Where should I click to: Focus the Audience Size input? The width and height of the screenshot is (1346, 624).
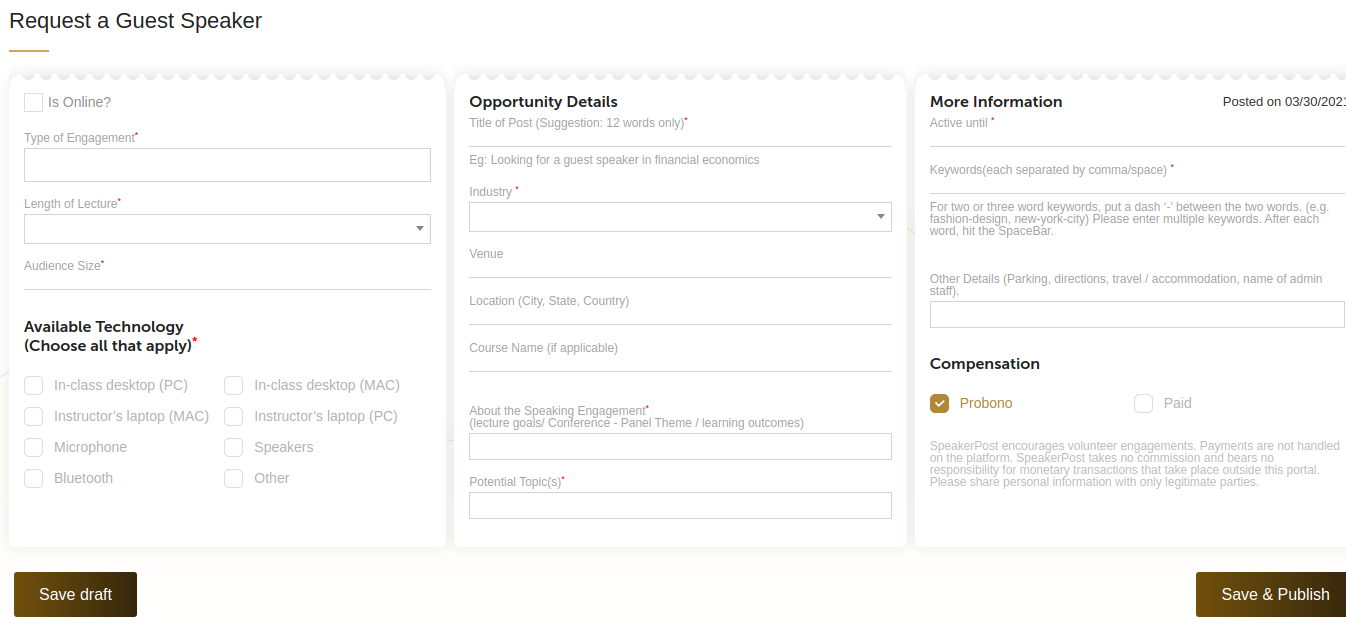227,279
